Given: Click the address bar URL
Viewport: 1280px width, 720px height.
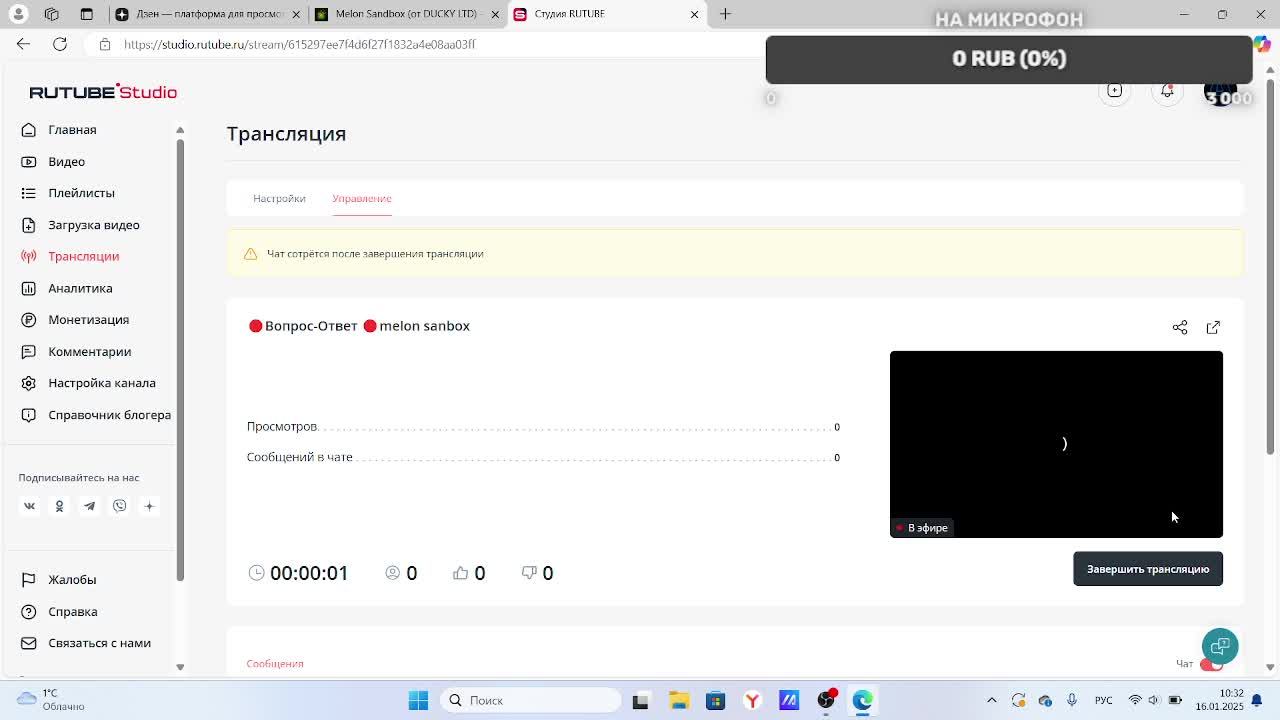Looking at the screenshot, I should click(x=300, y=44).
